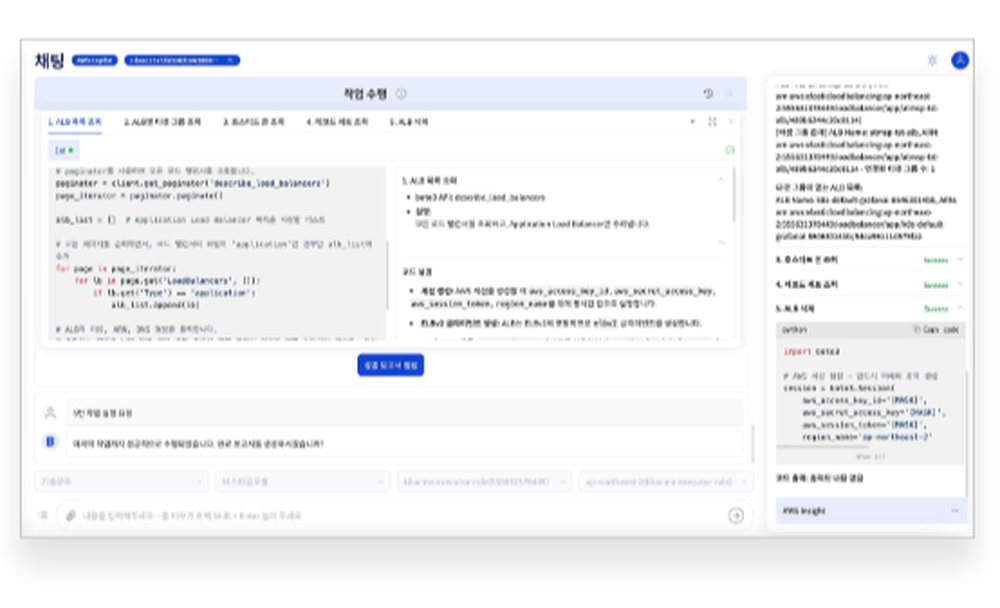1000x608 pixels.
Task: Expand step 4 시크릿 세트 조회 chevron
Action: click(961, 285)
